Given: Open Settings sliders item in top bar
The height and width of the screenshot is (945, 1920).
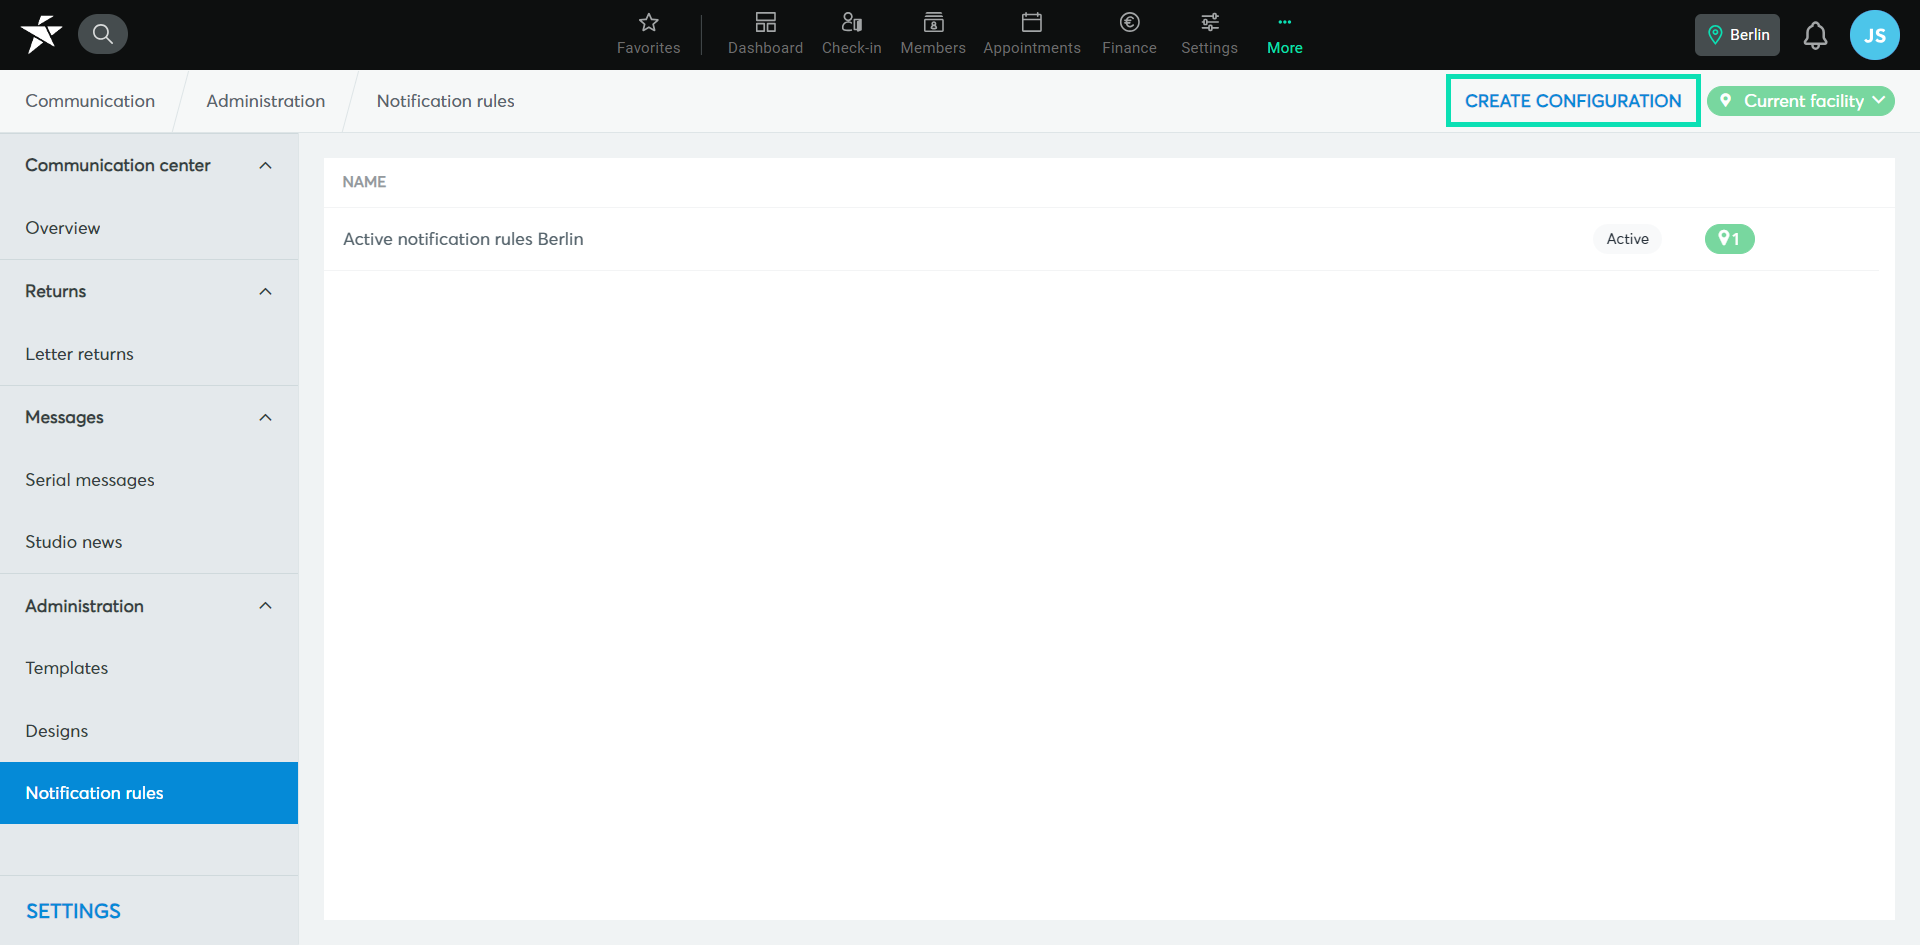Looking at the screenshot, I should coord(1209,34).
